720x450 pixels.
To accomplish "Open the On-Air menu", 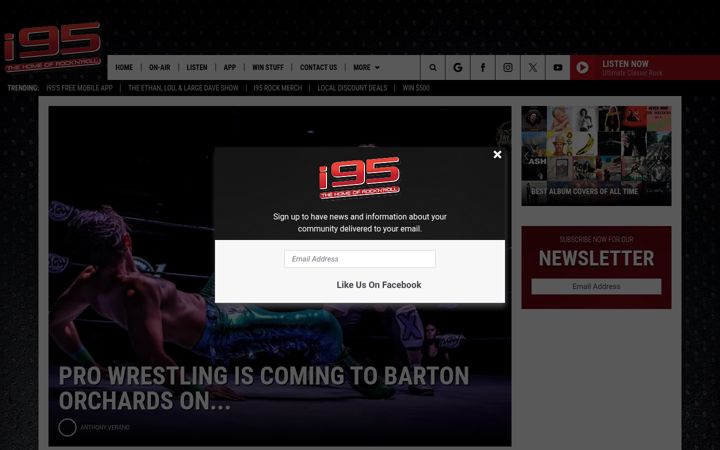I will click(159, 68).
